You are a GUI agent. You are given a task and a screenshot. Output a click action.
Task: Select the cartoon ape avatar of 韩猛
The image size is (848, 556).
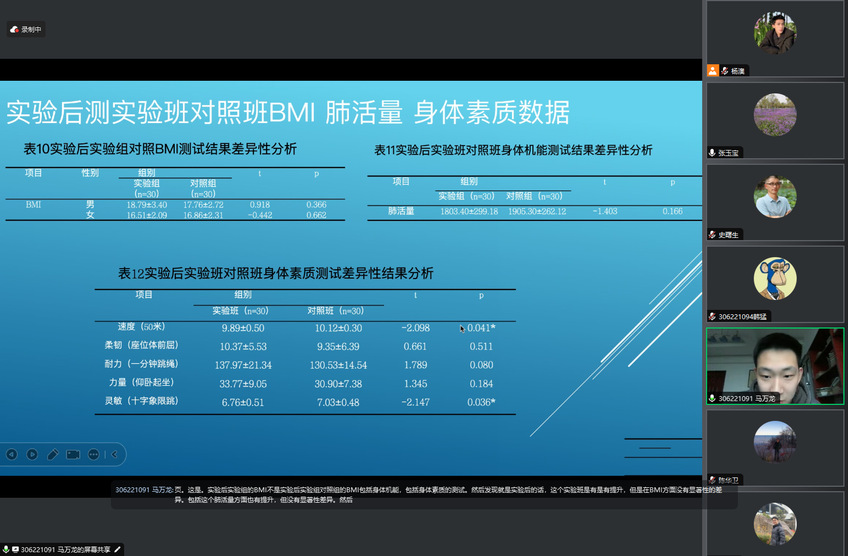tap(775, 279)
